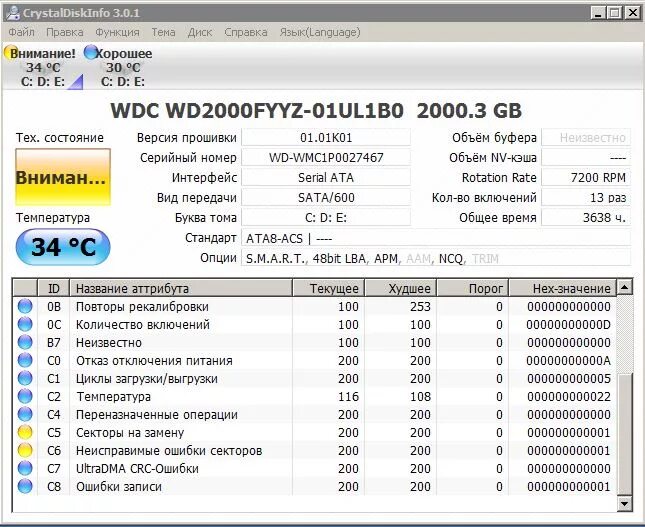Image resolution: width=645 pixels, height=527 pixels.
Task: Open the Диск menu
Action: point(200,32)
